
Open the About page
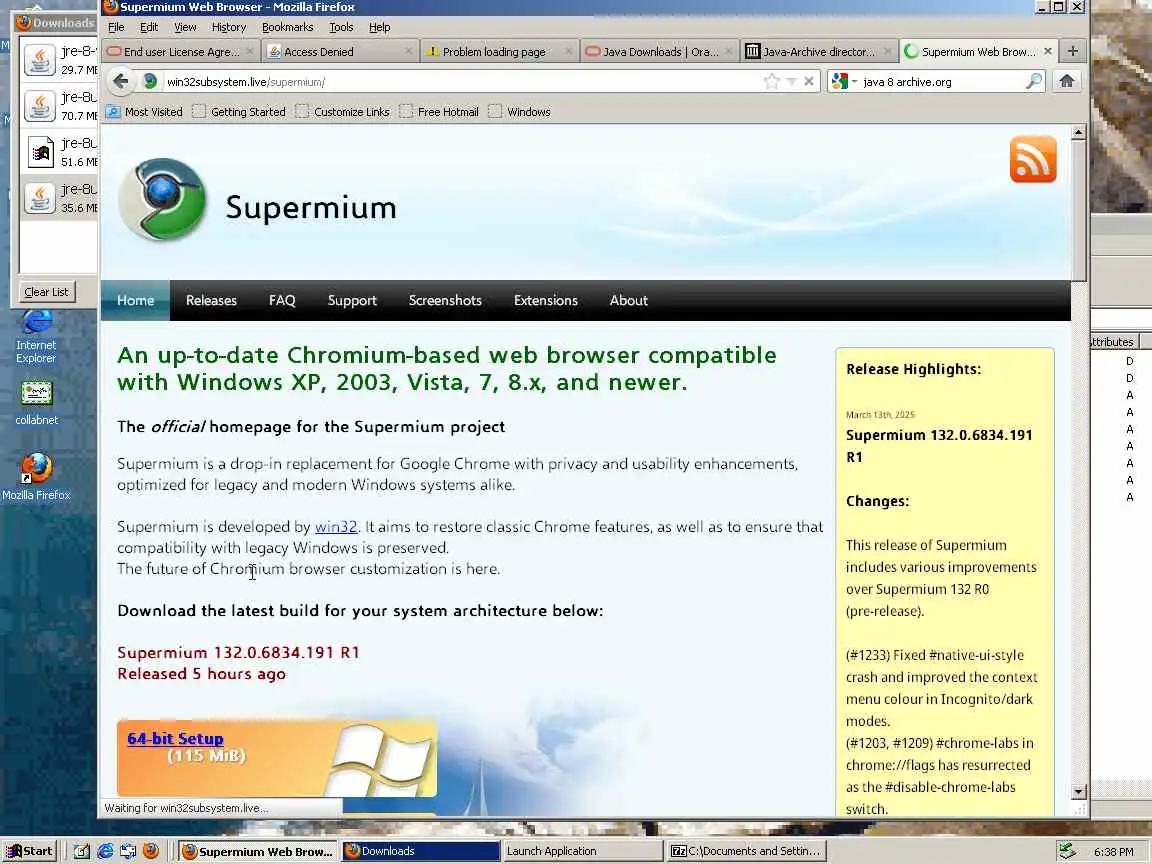628,300
